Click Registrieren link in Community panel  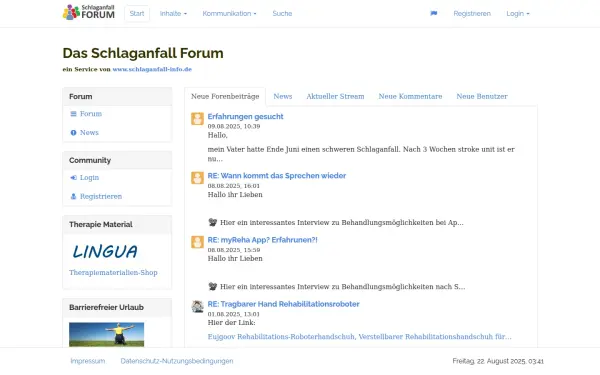pyautogui.click(x=101, y=196)
